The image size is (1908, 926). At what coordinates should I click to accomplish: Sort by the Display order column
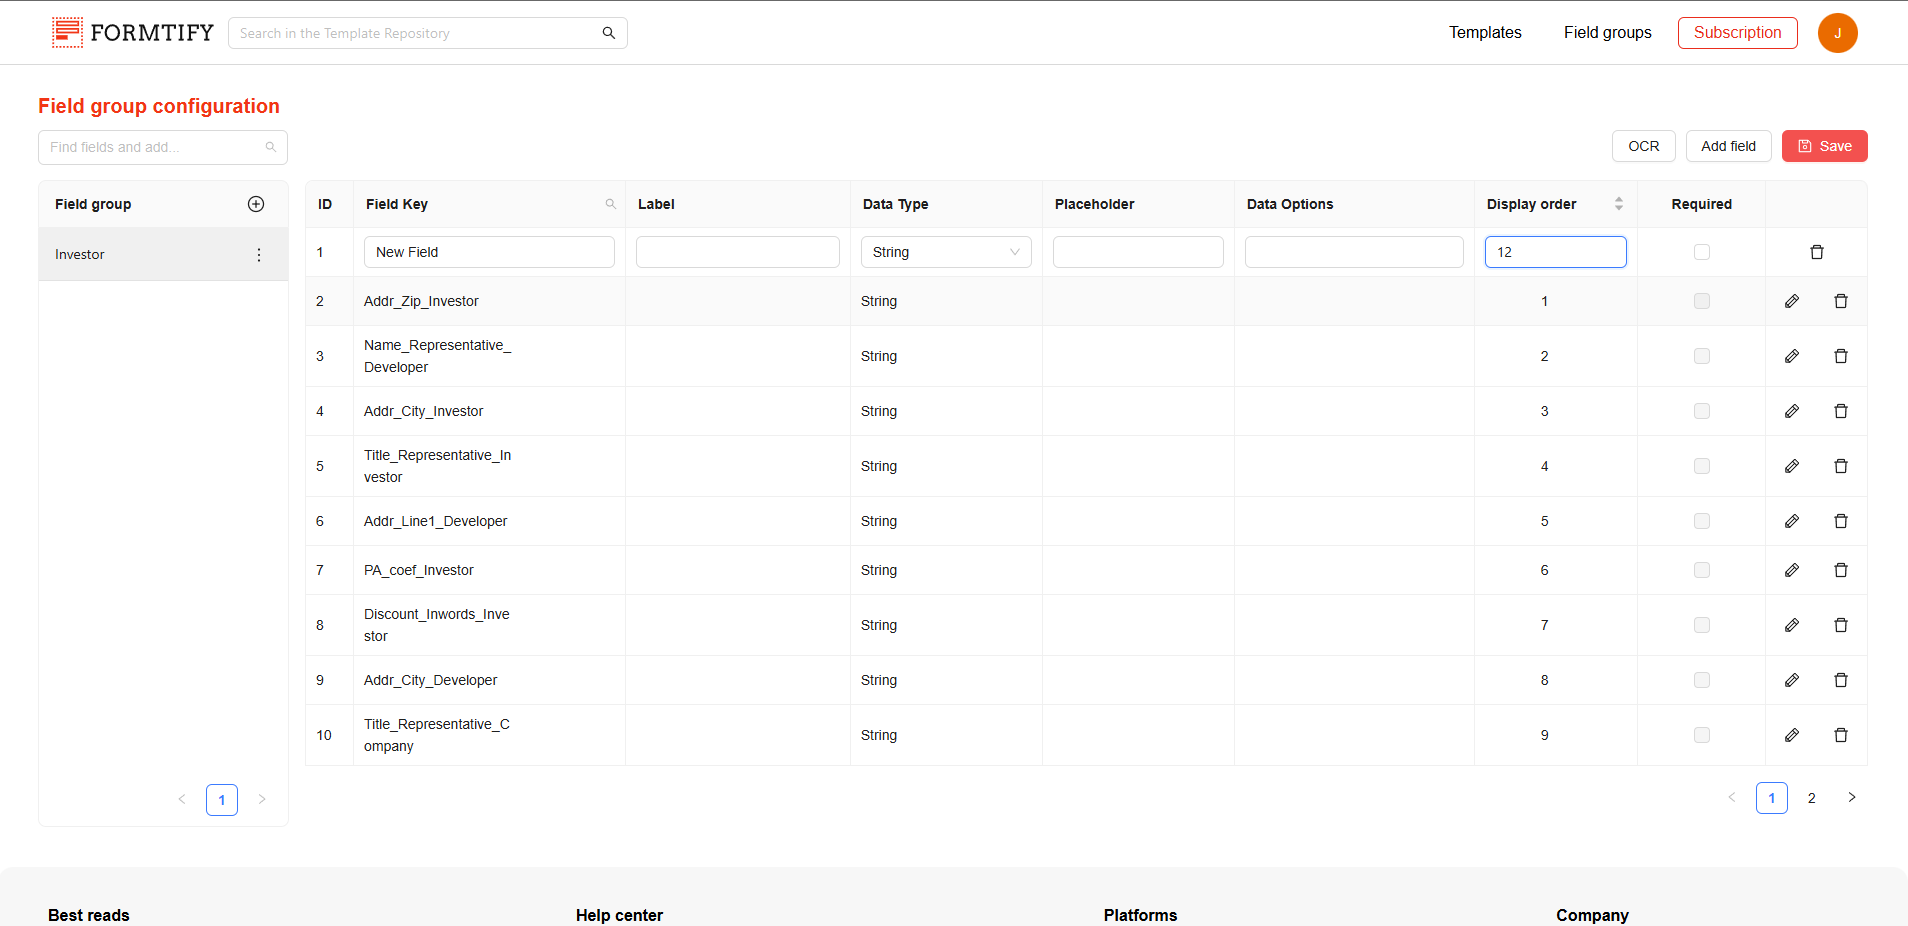click(x=1618, y=204)
